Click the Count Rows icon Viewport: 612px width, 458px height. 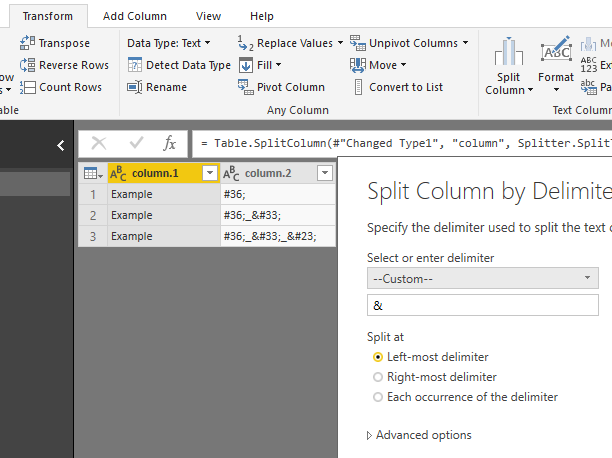(x=27, y=87)
